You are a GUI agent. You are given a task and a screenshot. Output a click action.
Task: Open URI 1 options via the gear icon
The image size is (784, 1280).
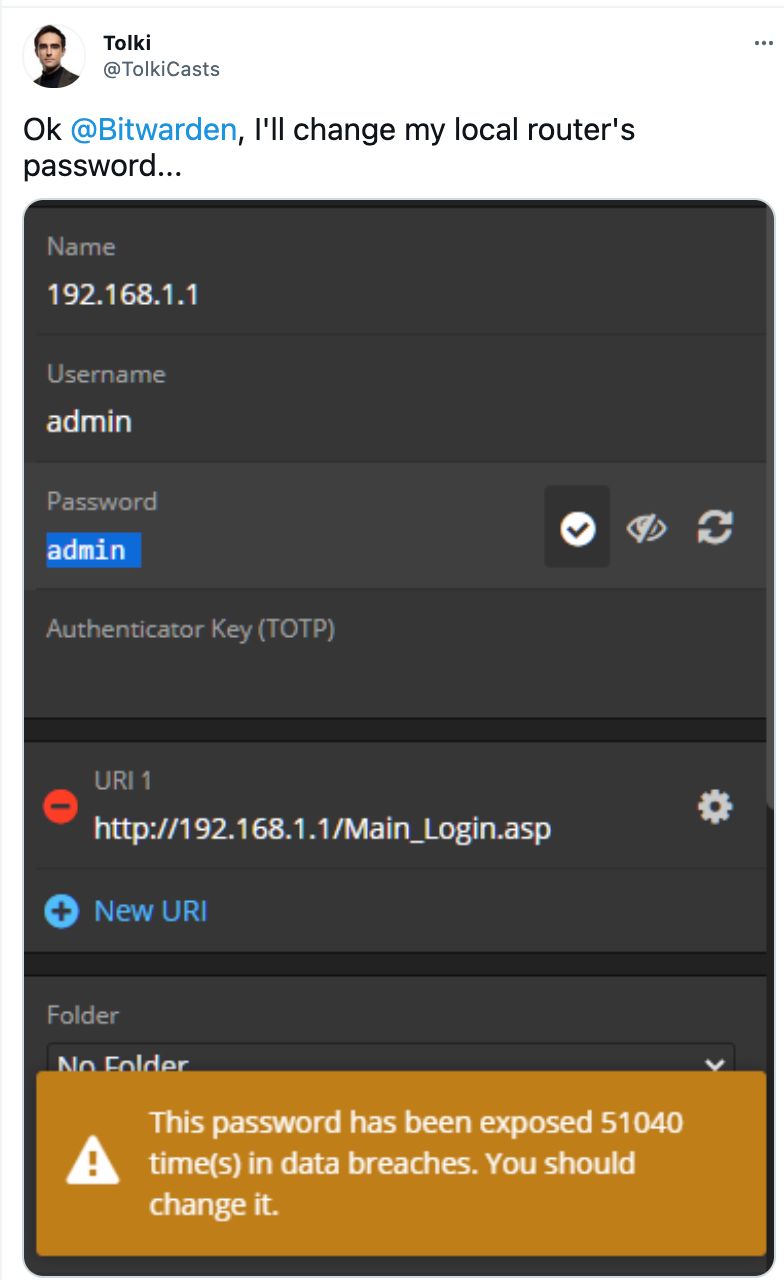[x=715, y=806]
